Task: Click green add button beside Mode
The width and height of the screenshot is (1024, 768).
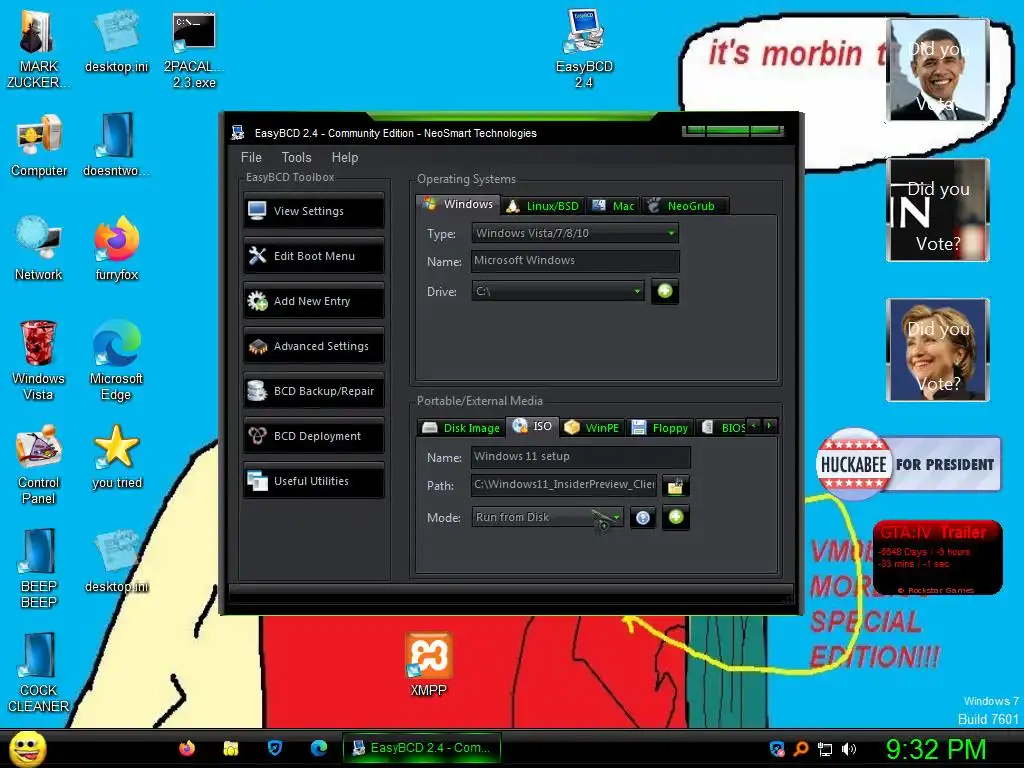Action: click(676, 517)
